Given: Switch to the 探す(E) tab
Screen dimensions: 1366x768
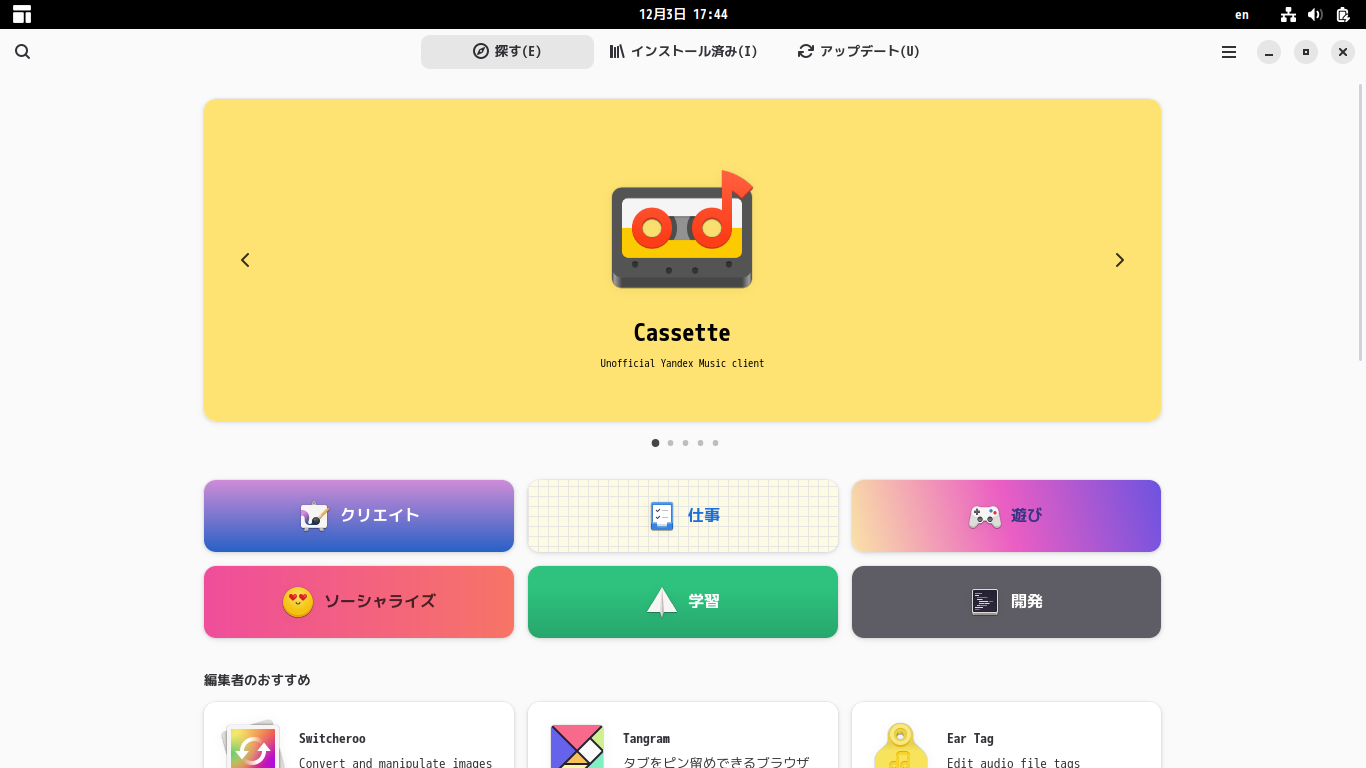Looking at the screenshot, I should point(507,52).
